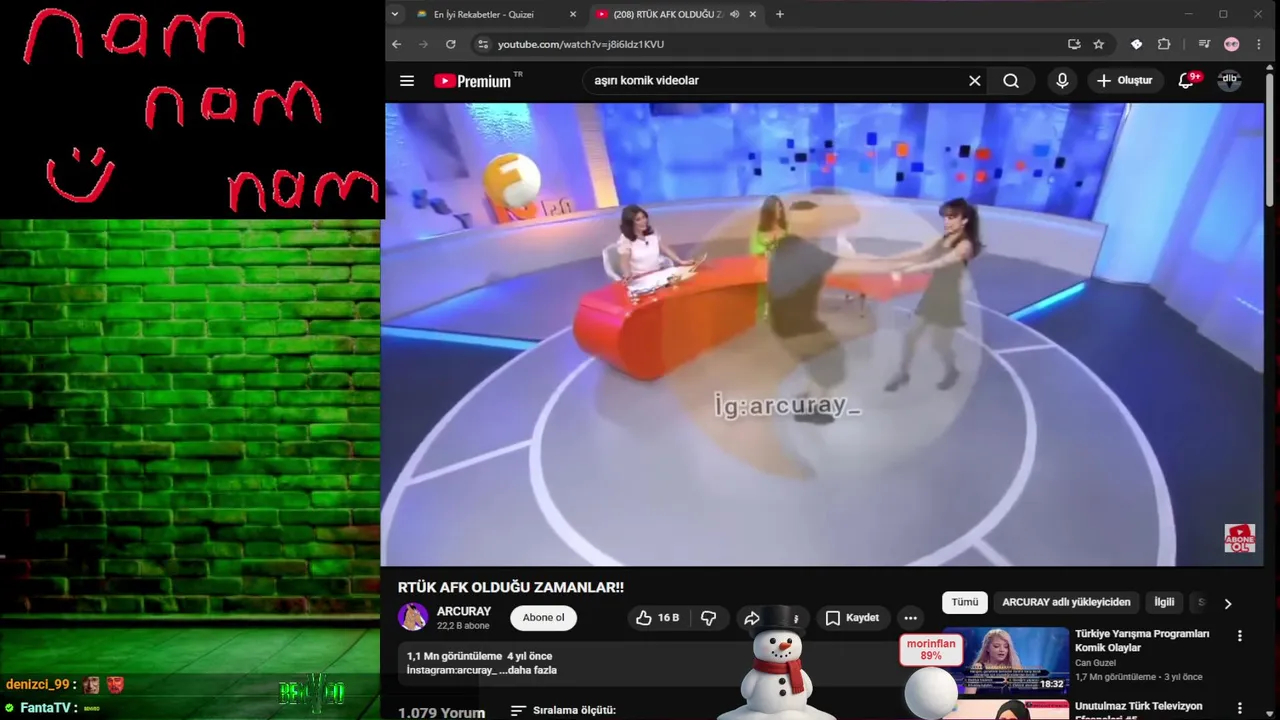1280x720 pixels.
Task: Click the 1.079 Yorum comments heading
Action: pyautogui.click(x=442, y=712)
